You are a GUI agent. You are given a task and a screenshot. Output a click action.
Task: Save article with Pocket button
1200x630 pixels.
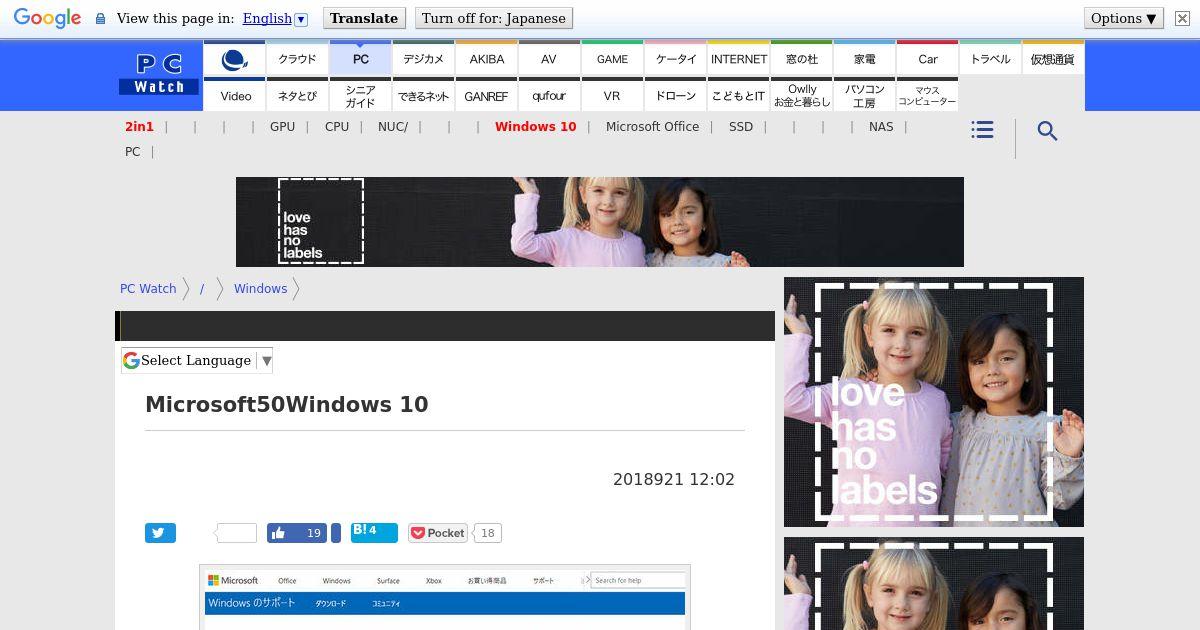438,533
